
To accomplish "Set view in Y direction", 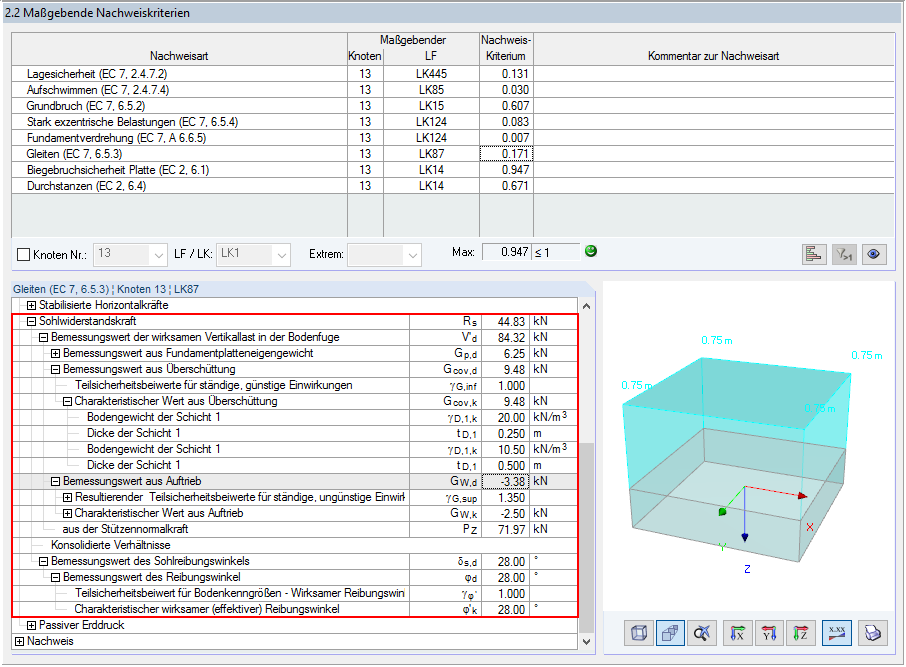I will (769, 633).
